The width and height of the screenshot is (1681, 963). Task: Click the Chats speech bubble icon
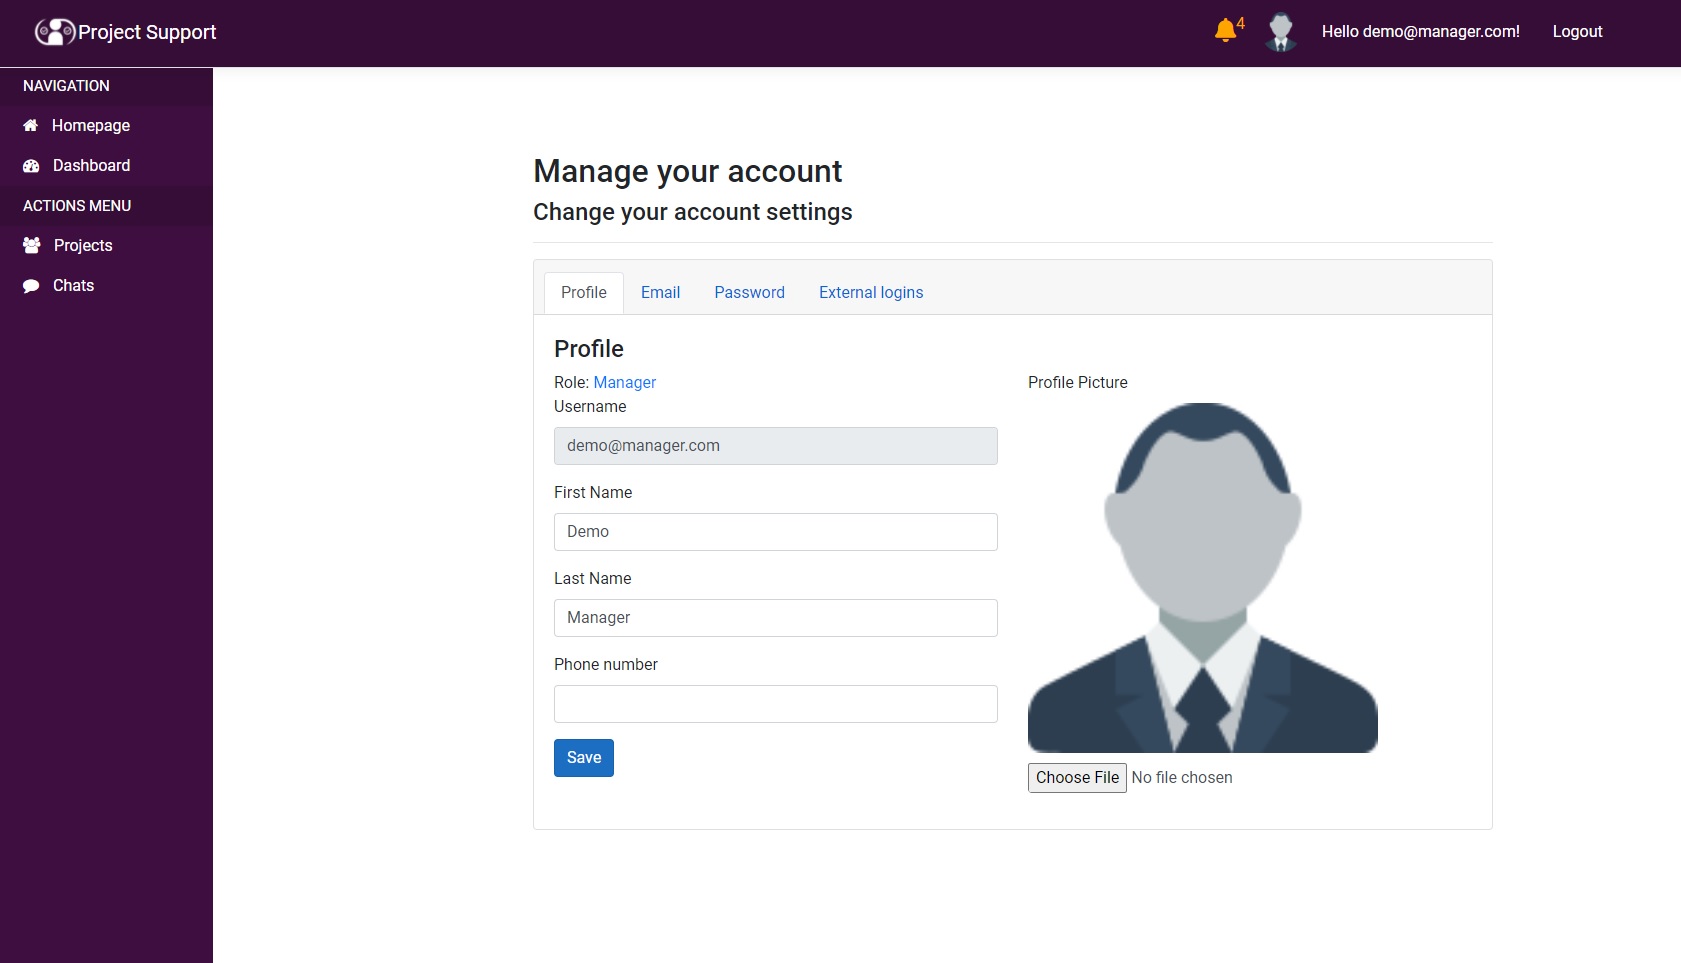pos(31,286)
